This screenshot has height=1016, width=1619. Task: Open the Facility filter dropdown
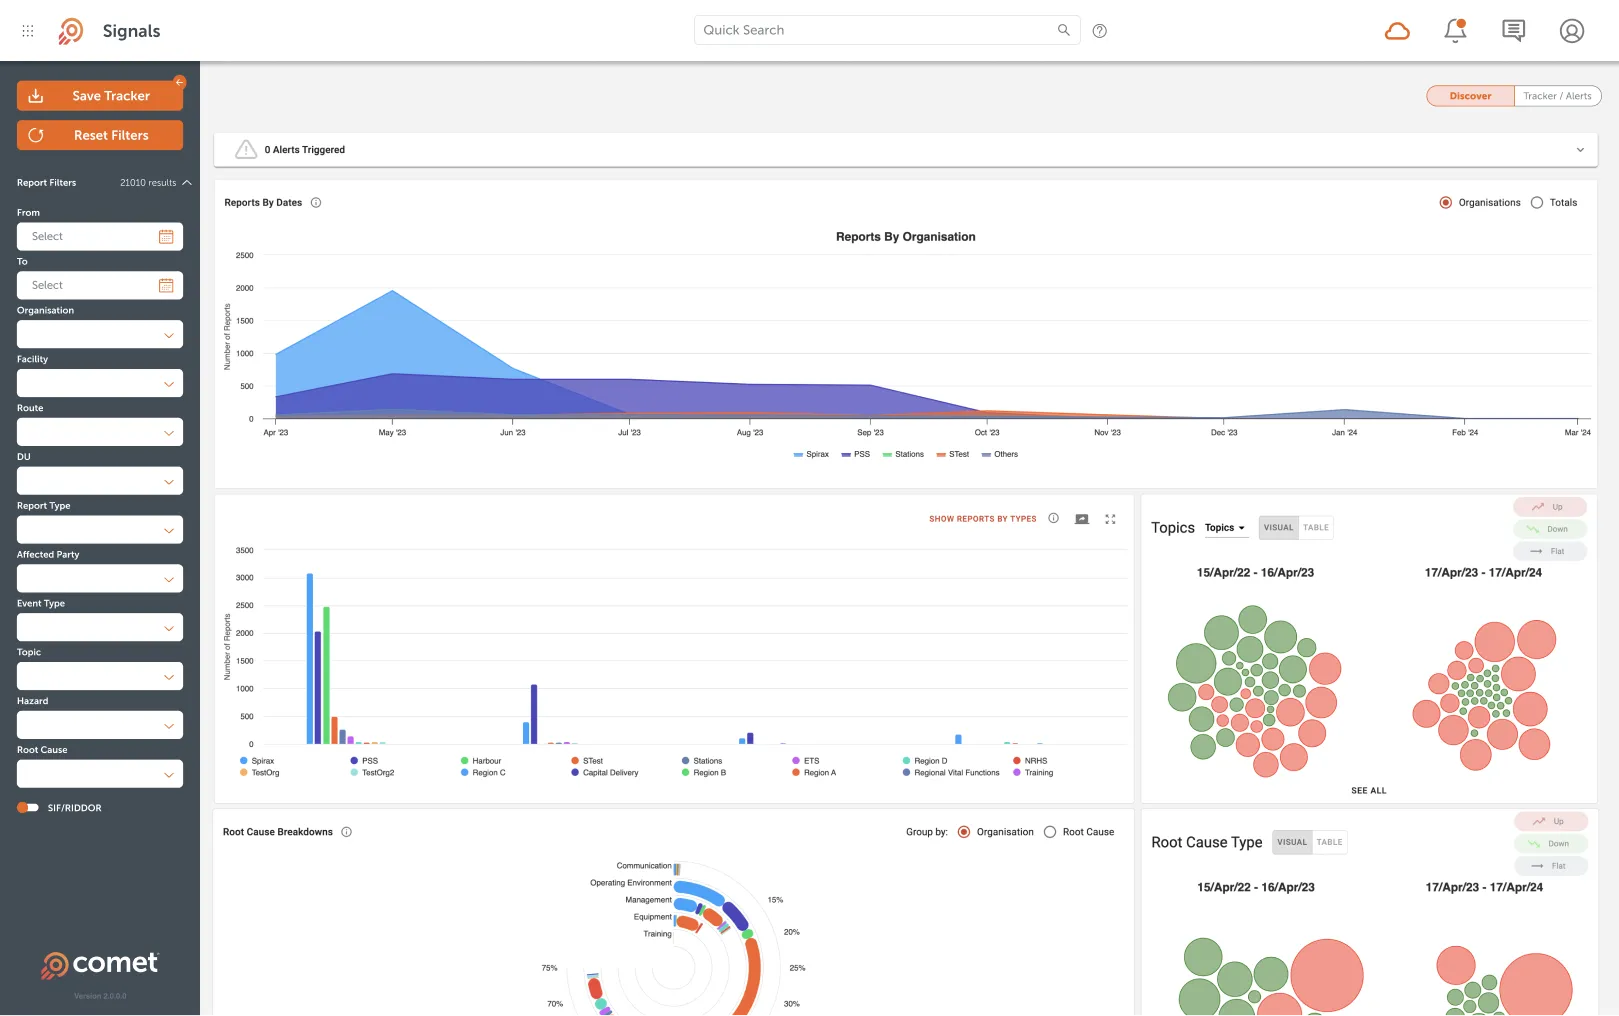[100, 384]
